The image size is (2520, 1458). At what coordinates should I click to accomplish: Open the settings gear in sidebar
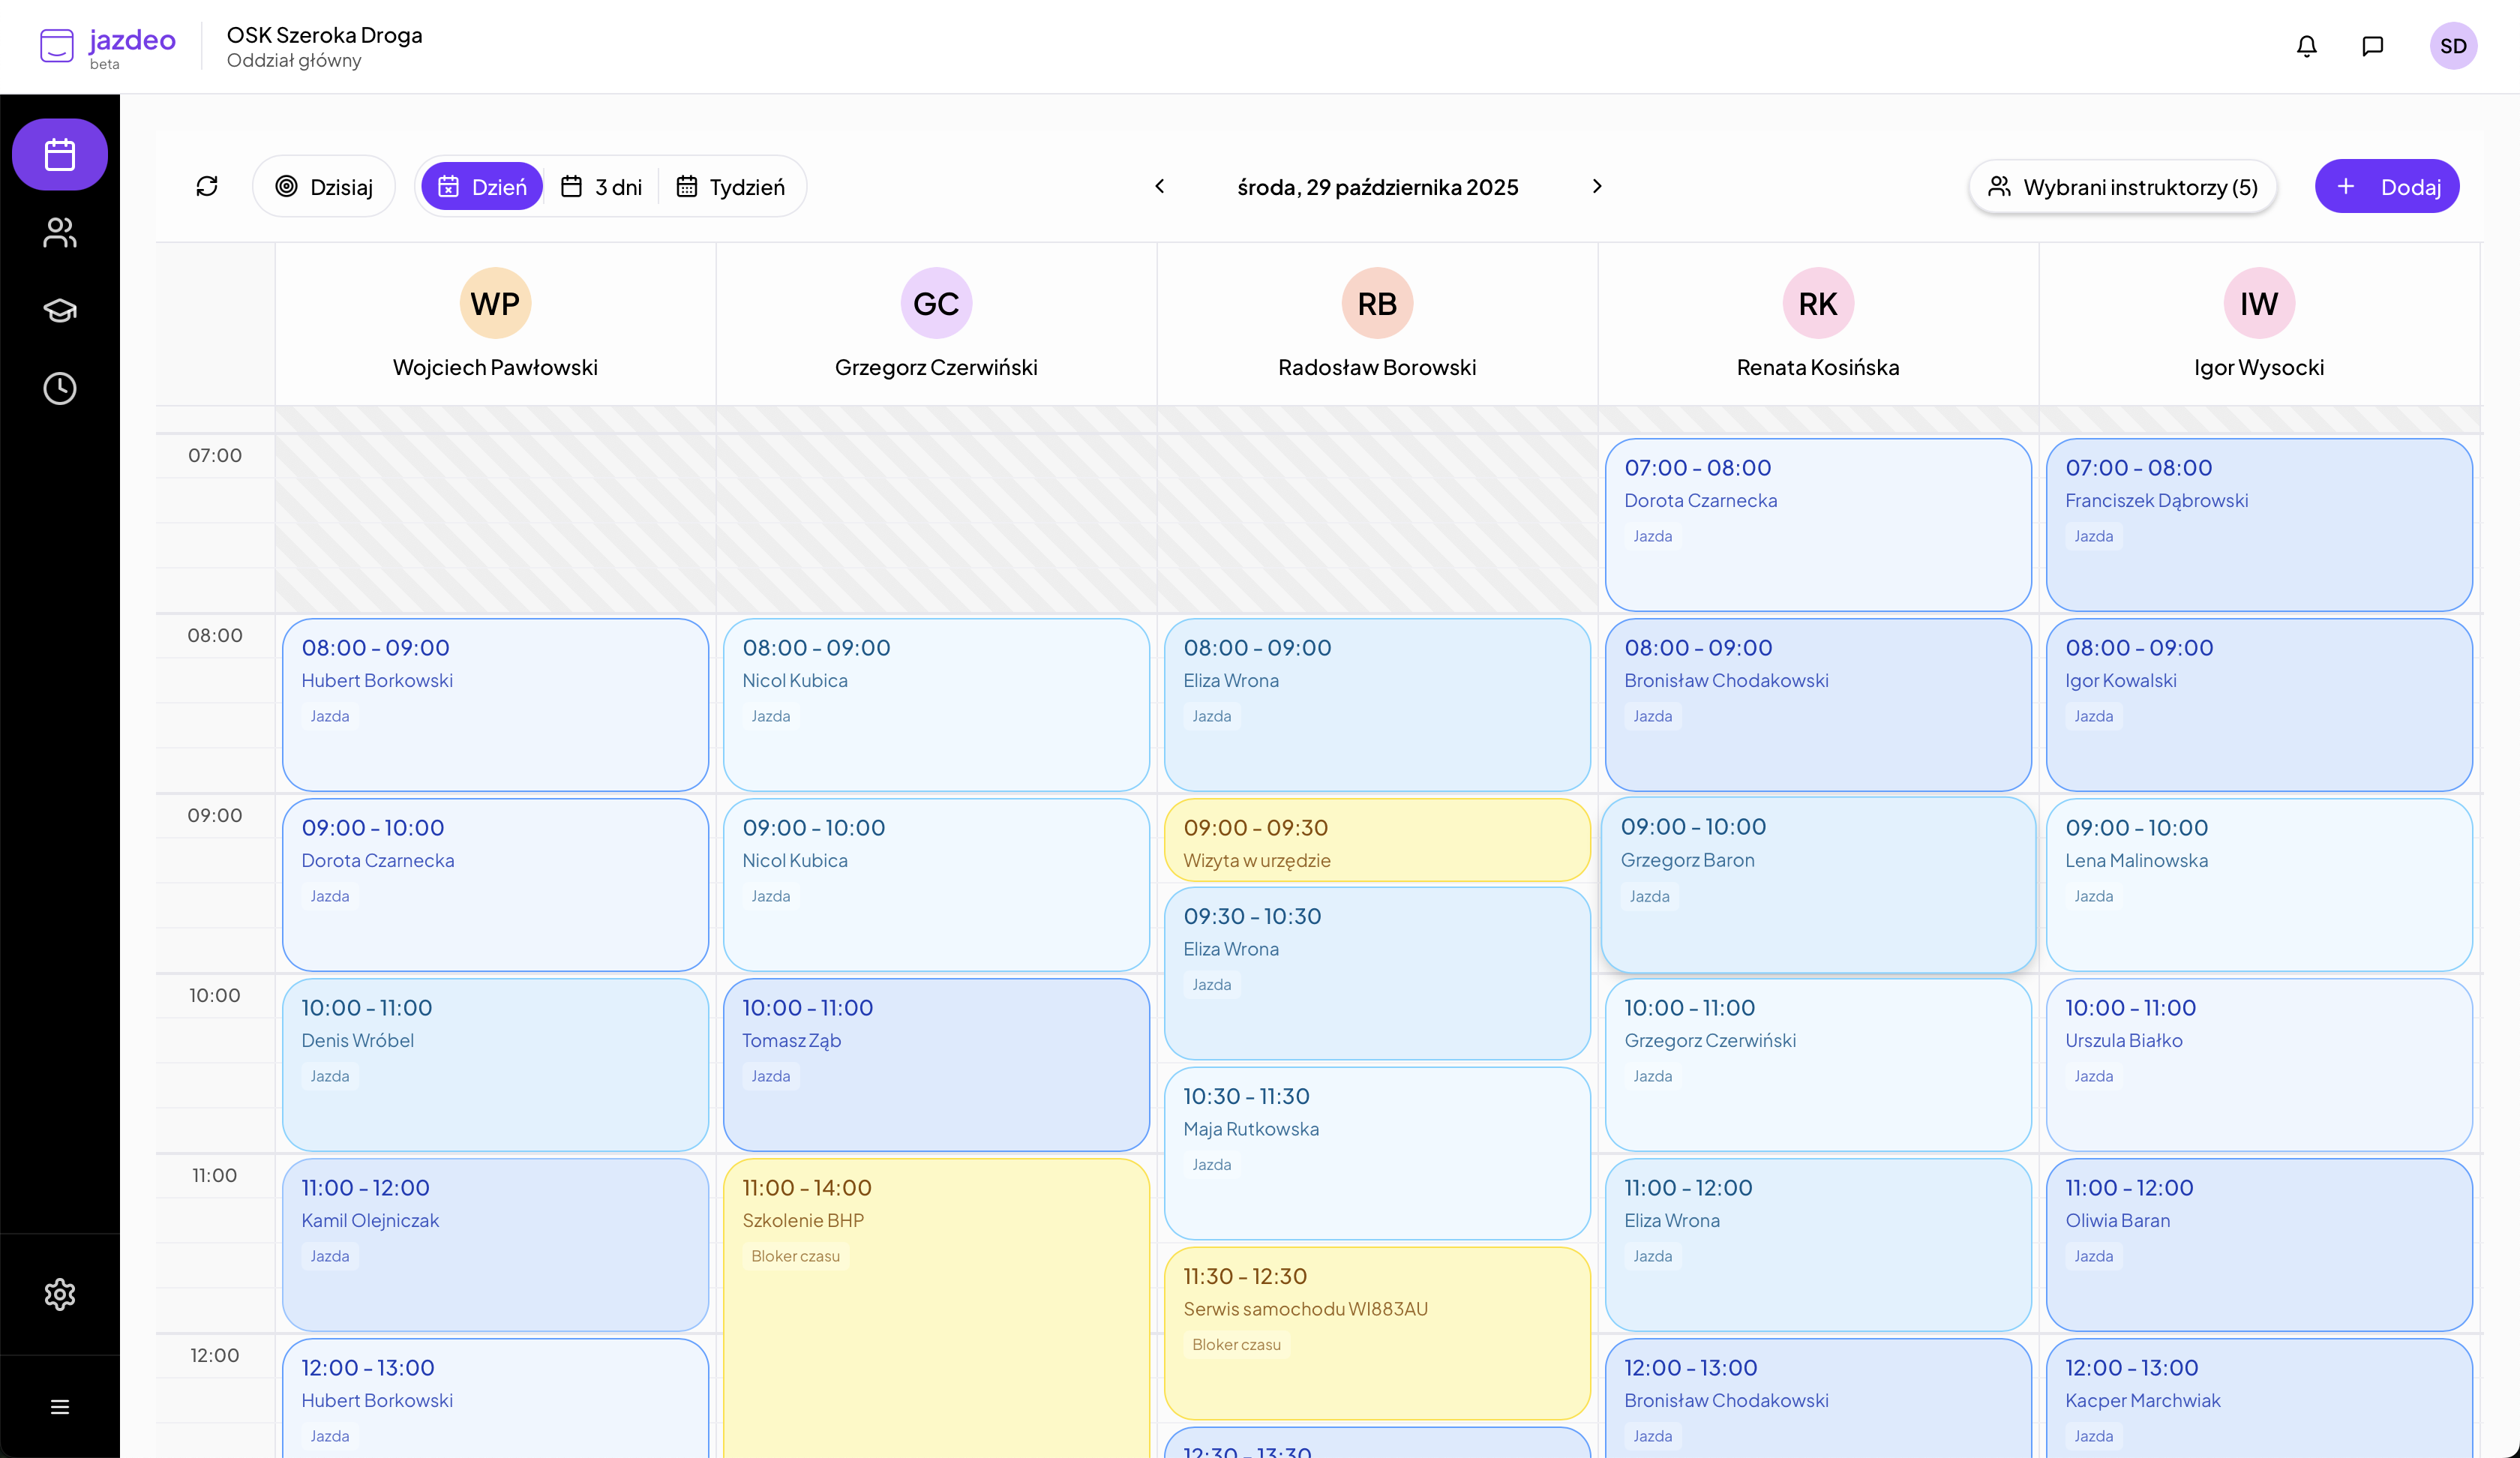60,1294
